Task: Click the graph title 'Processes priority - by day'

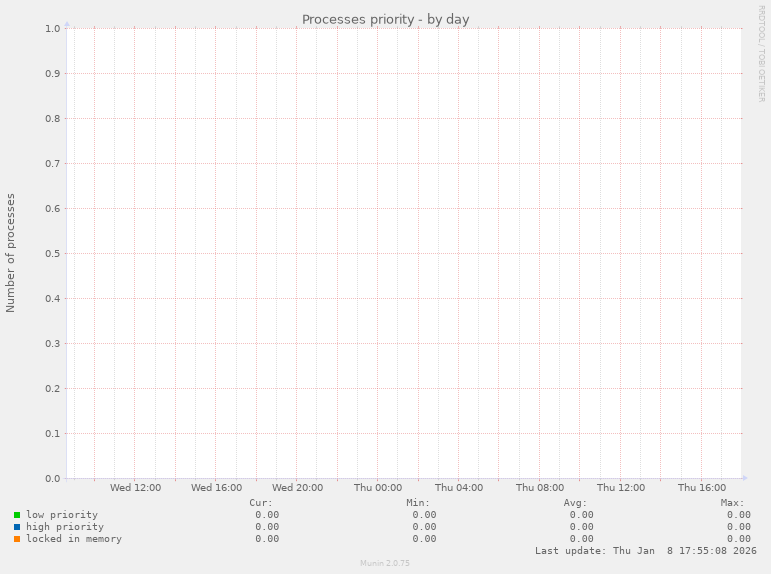Action: pyautogui.click(x=386, y=20)
